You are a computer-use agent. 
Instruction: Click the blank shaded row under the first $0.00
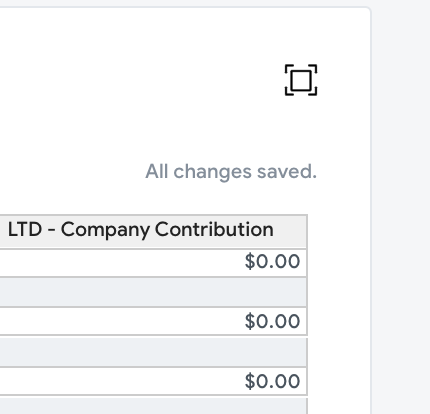point(153,292)
